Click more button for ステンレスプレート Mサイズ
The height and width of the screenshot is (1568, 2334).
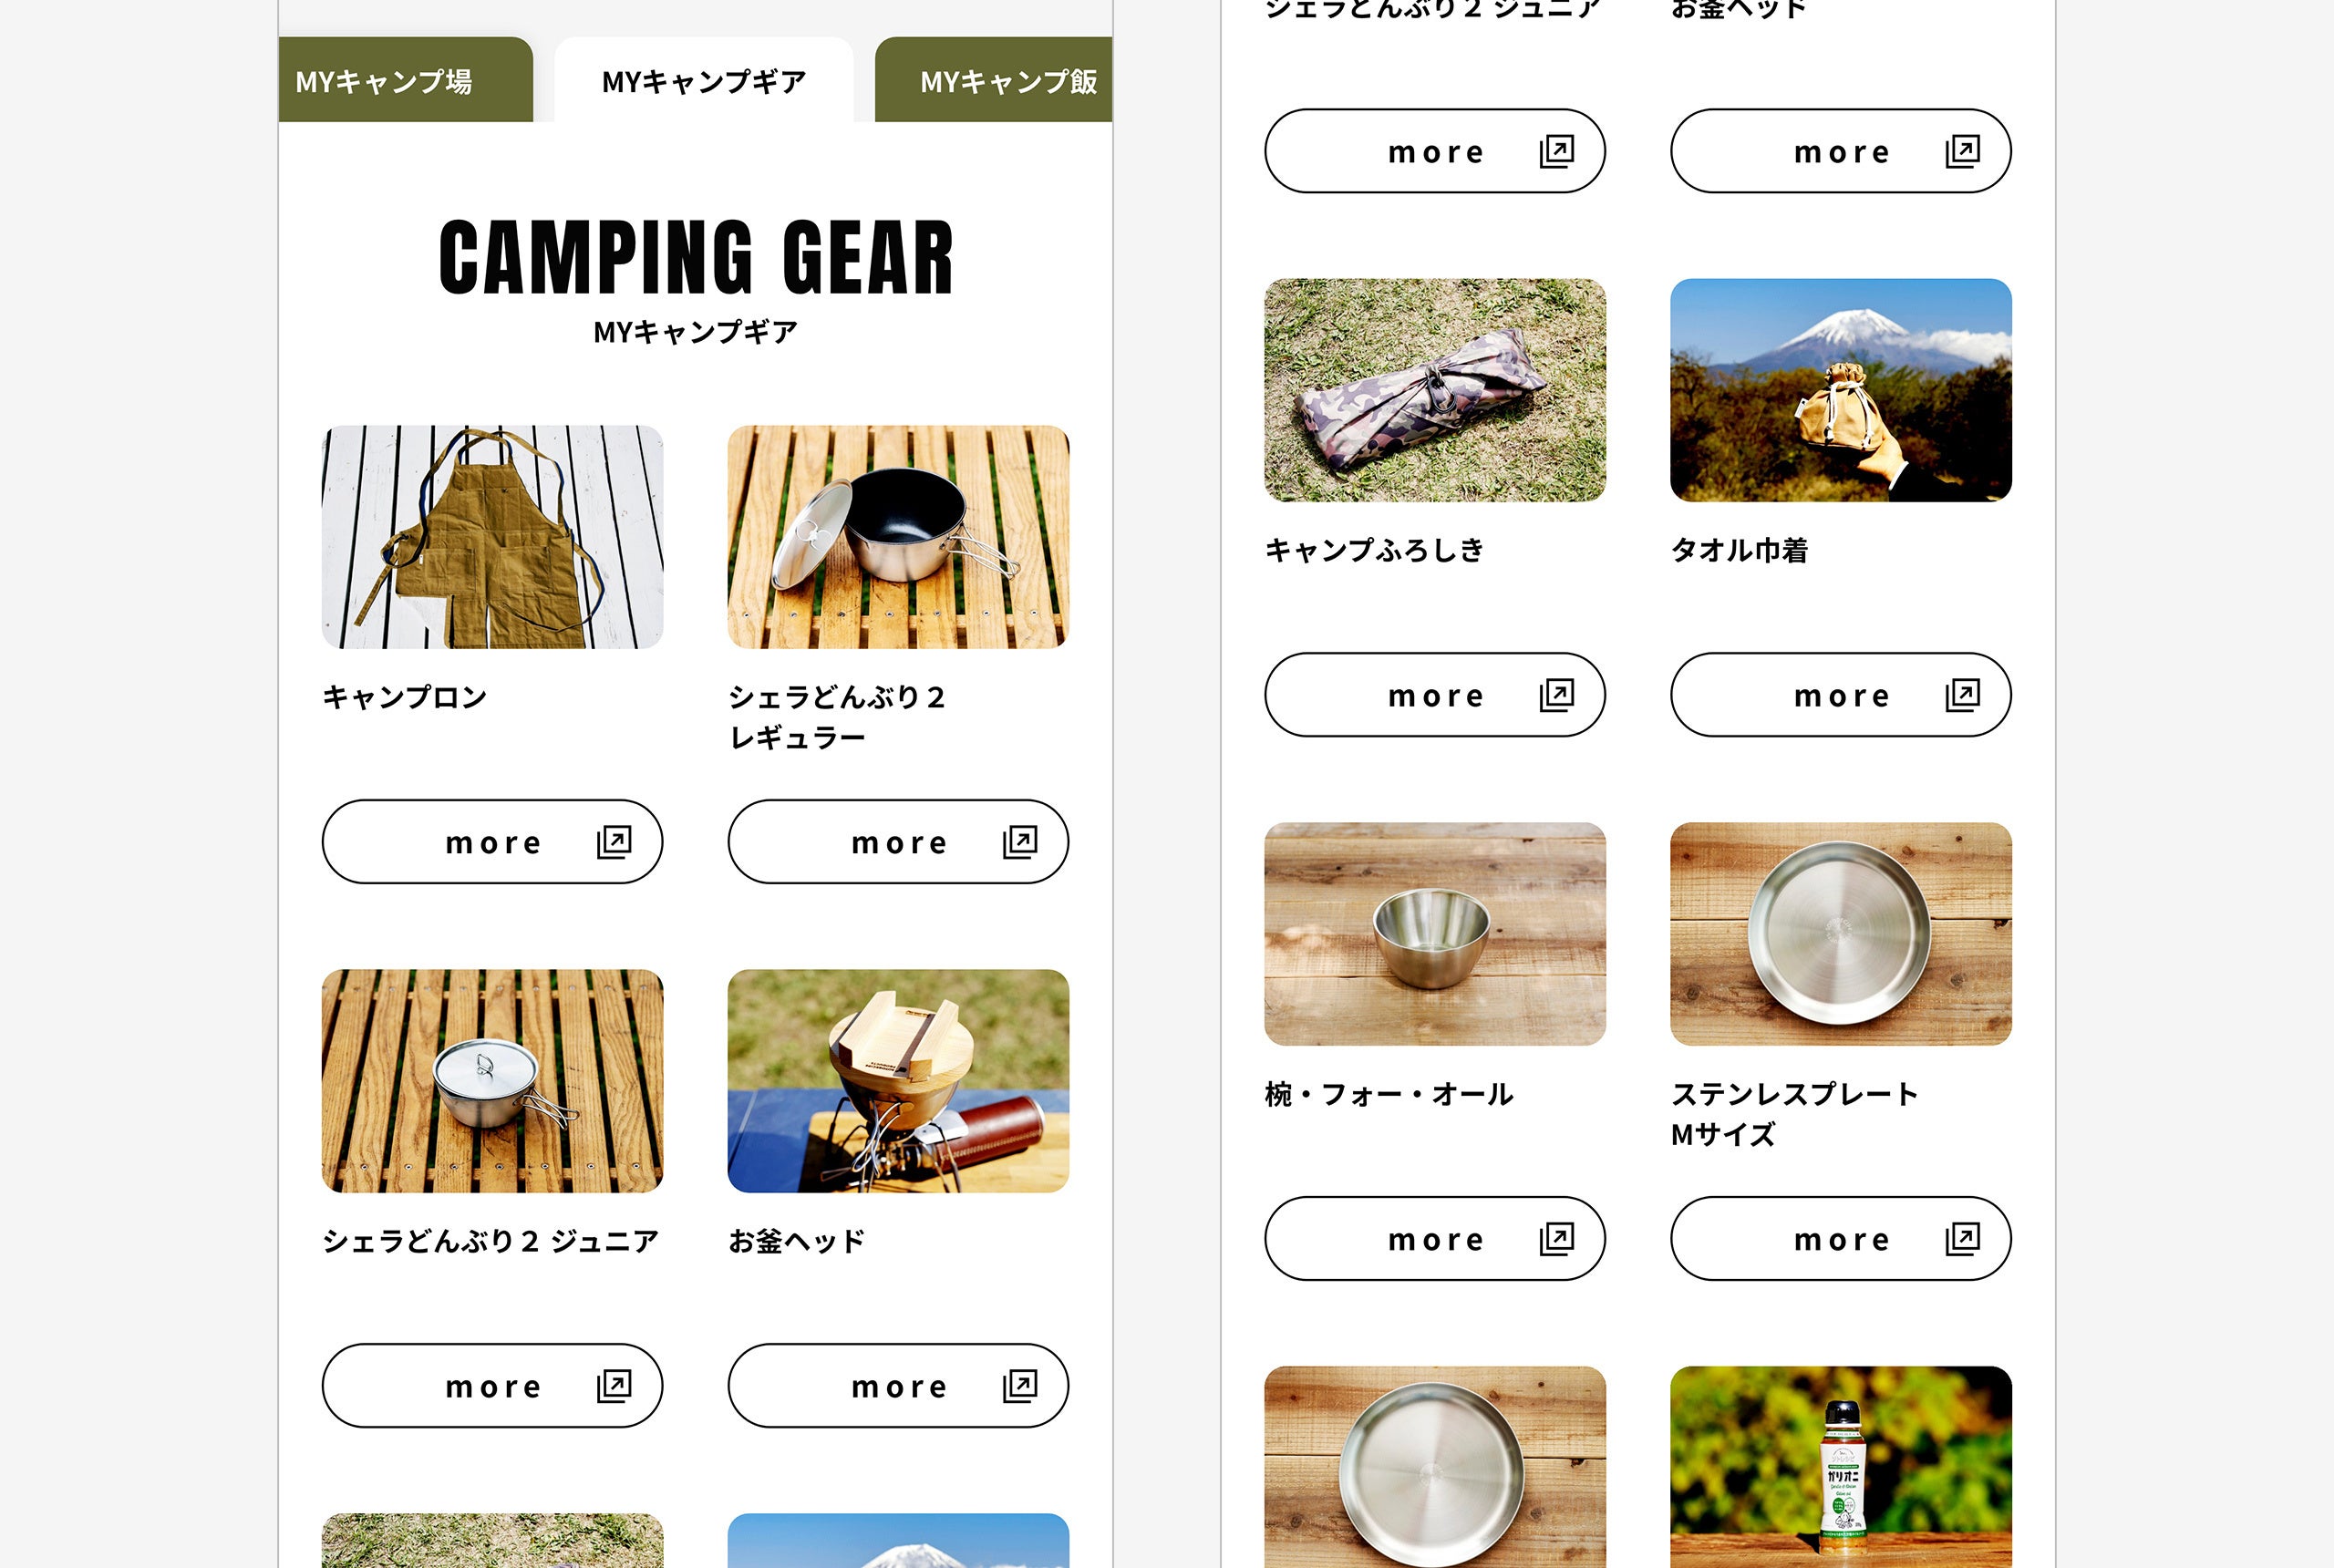1841,1239
